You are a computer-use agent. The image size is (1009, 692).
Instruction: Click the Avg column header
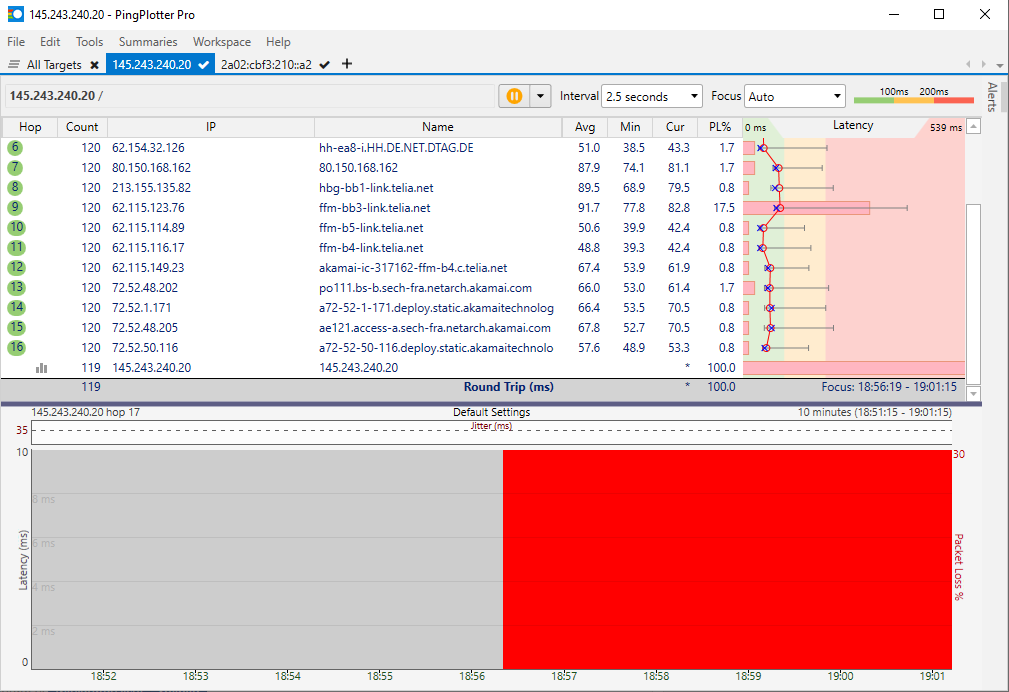pyautogui.click(x=585, y=127)
